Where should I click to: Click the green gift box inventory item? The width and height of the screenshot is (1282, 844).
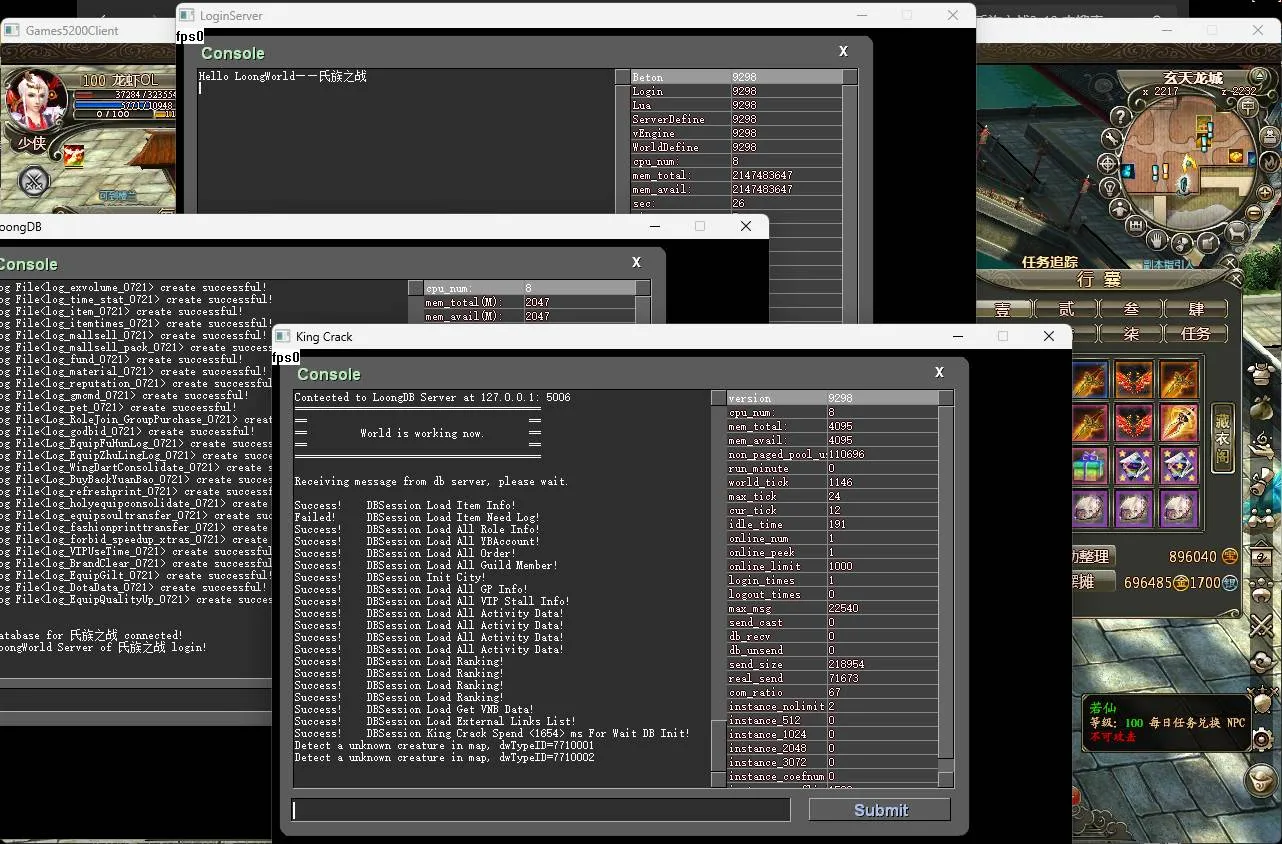point(1091,466)
